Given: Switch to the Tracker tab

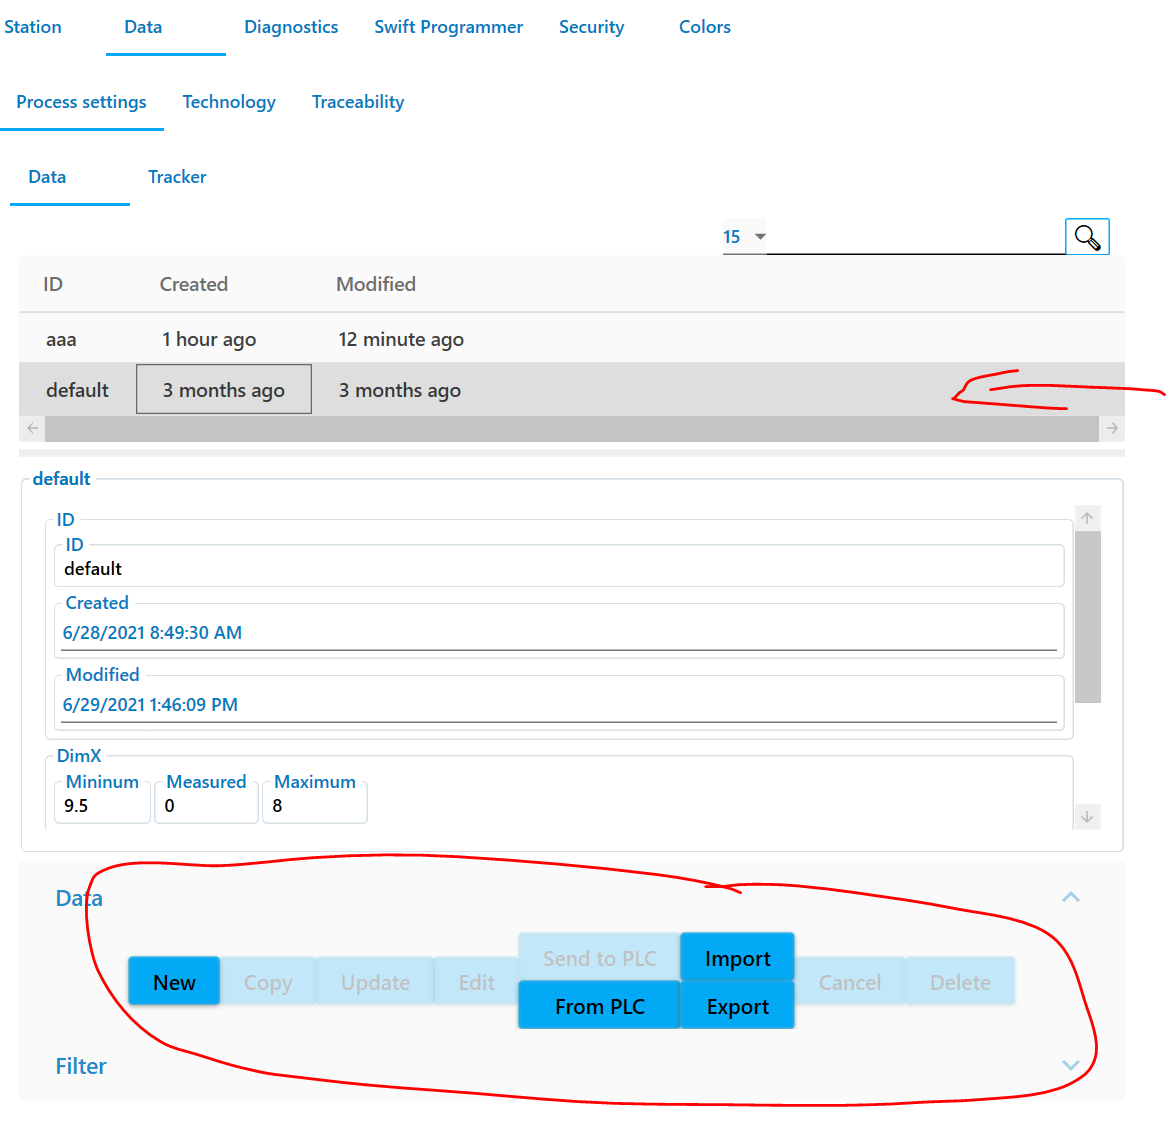Looking at the screenshot, I should coord(177,176).
